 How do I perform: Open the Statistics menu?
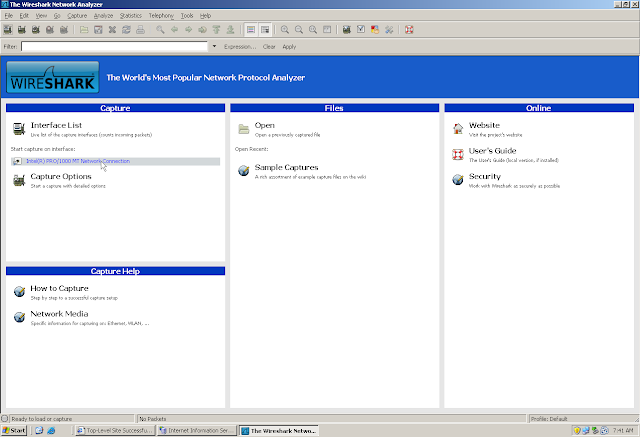pyautogui.click(x=131, y=16)
